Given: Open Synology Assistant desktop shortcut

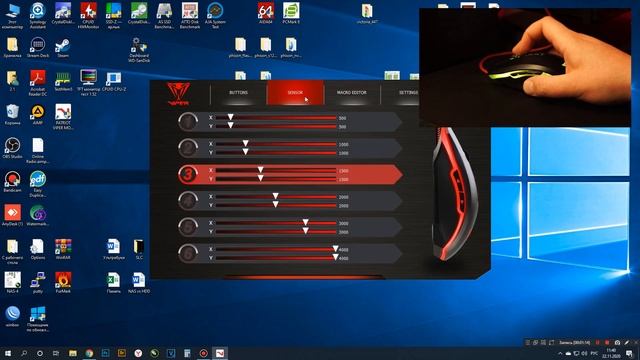Looking at the screenshot, I should point(38,16).
